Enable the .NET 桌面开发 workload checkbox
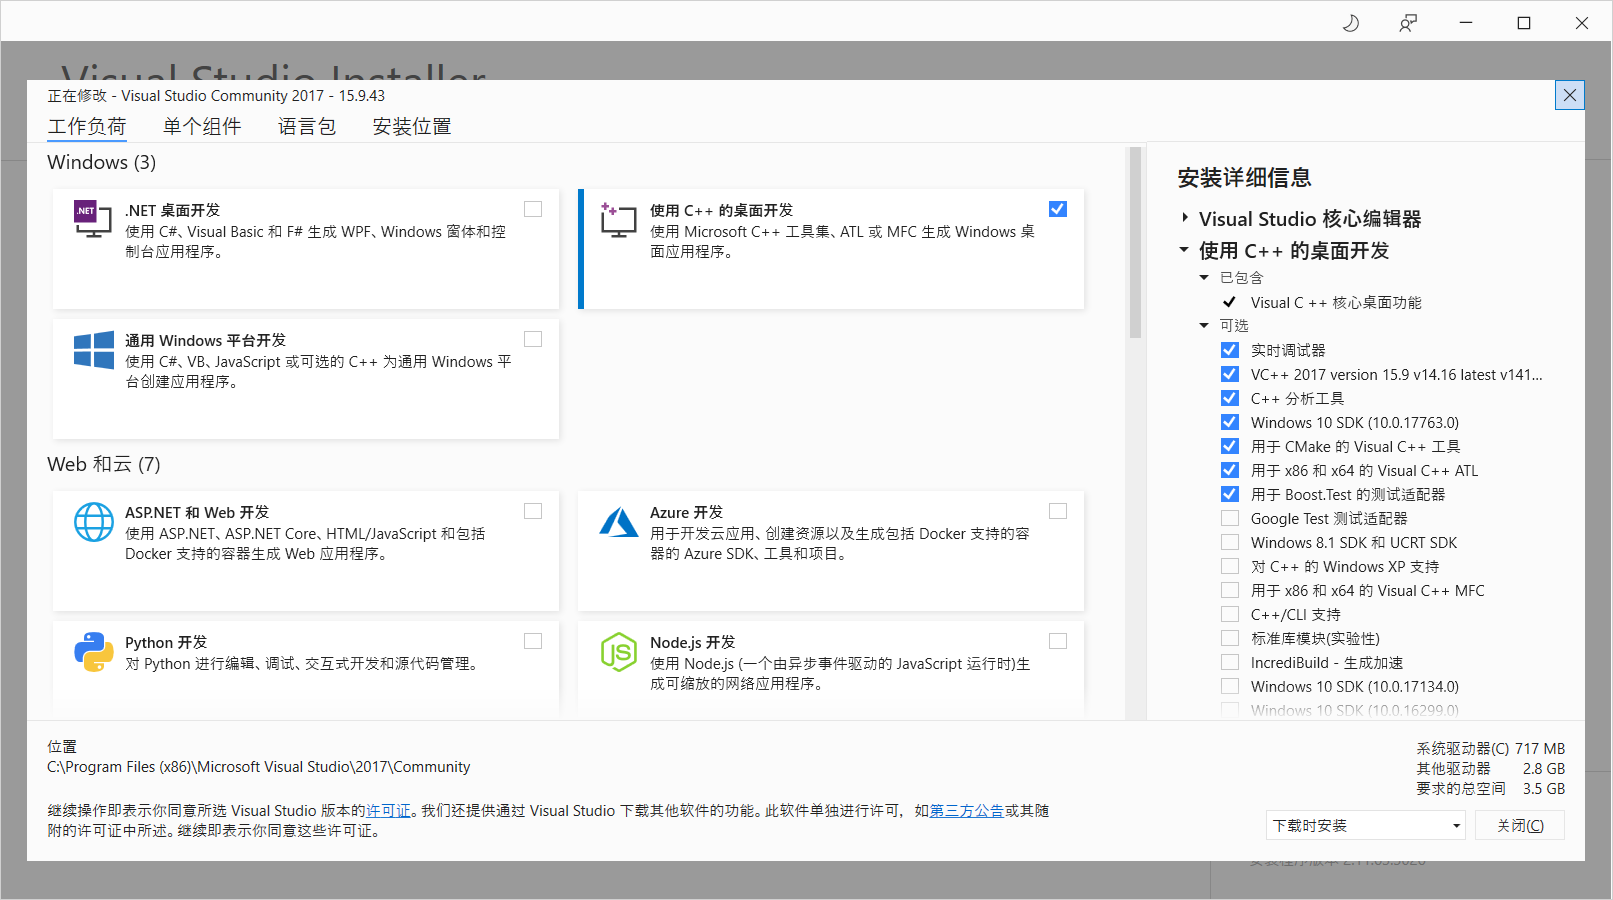The image size is (1613, 900). [532, 208]
